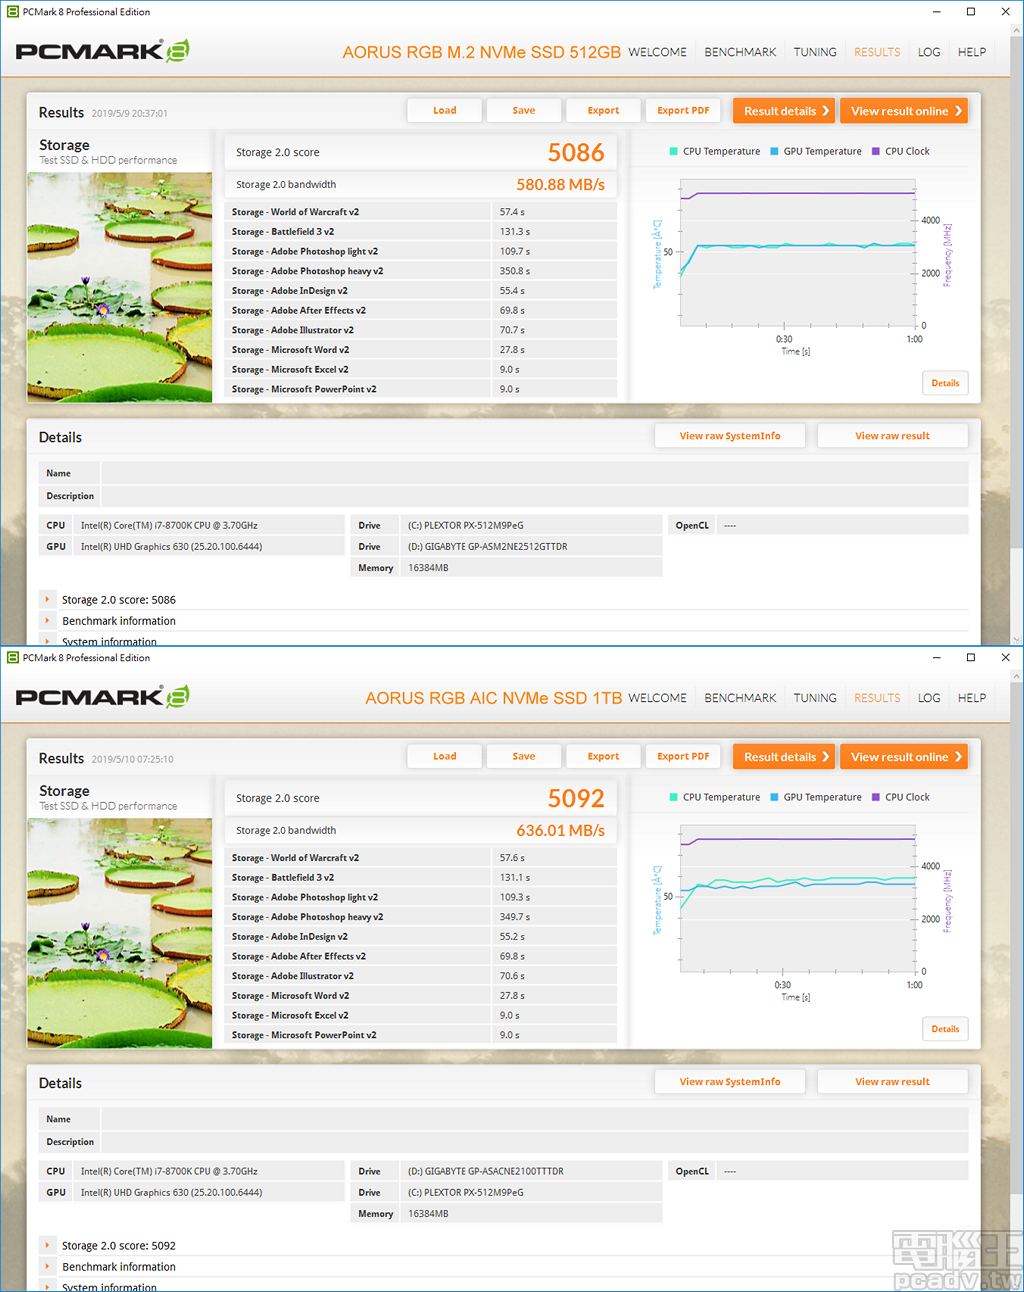Click Name field in top window Details

(535, 473)
